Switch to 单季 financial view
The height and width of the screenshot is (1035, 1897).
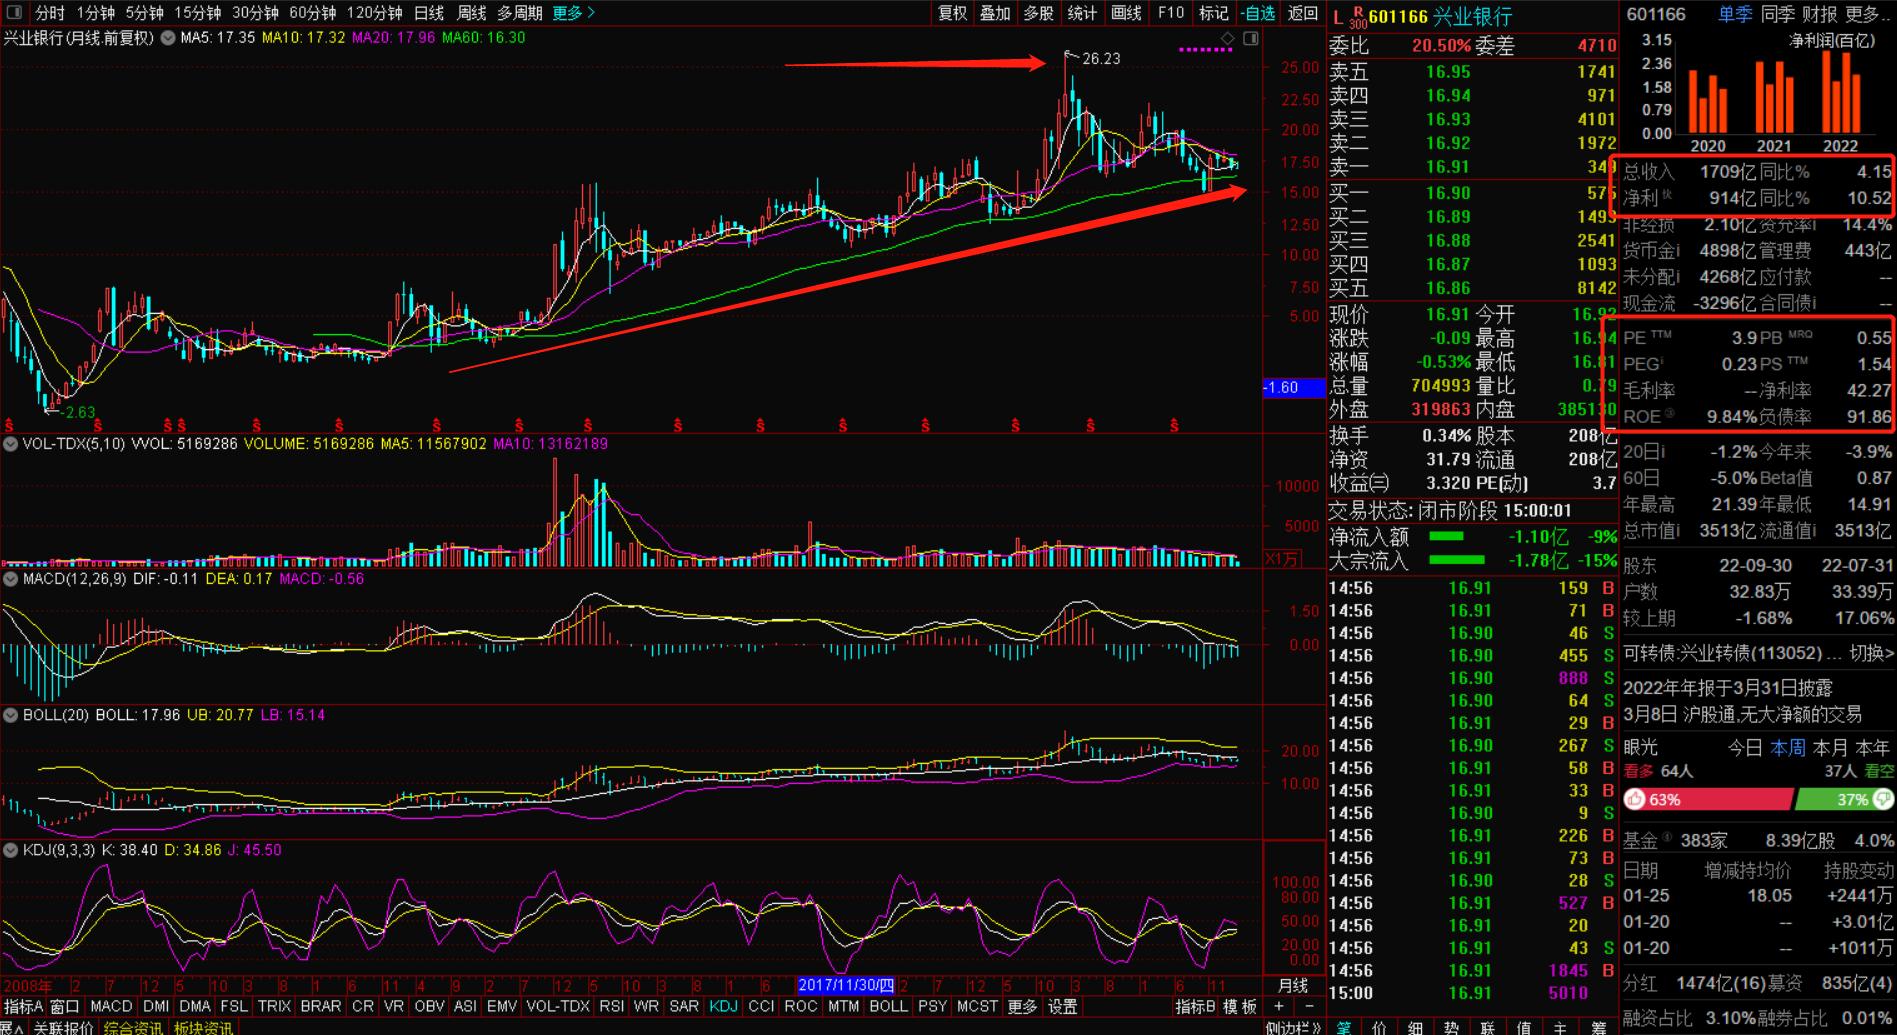1735,14
